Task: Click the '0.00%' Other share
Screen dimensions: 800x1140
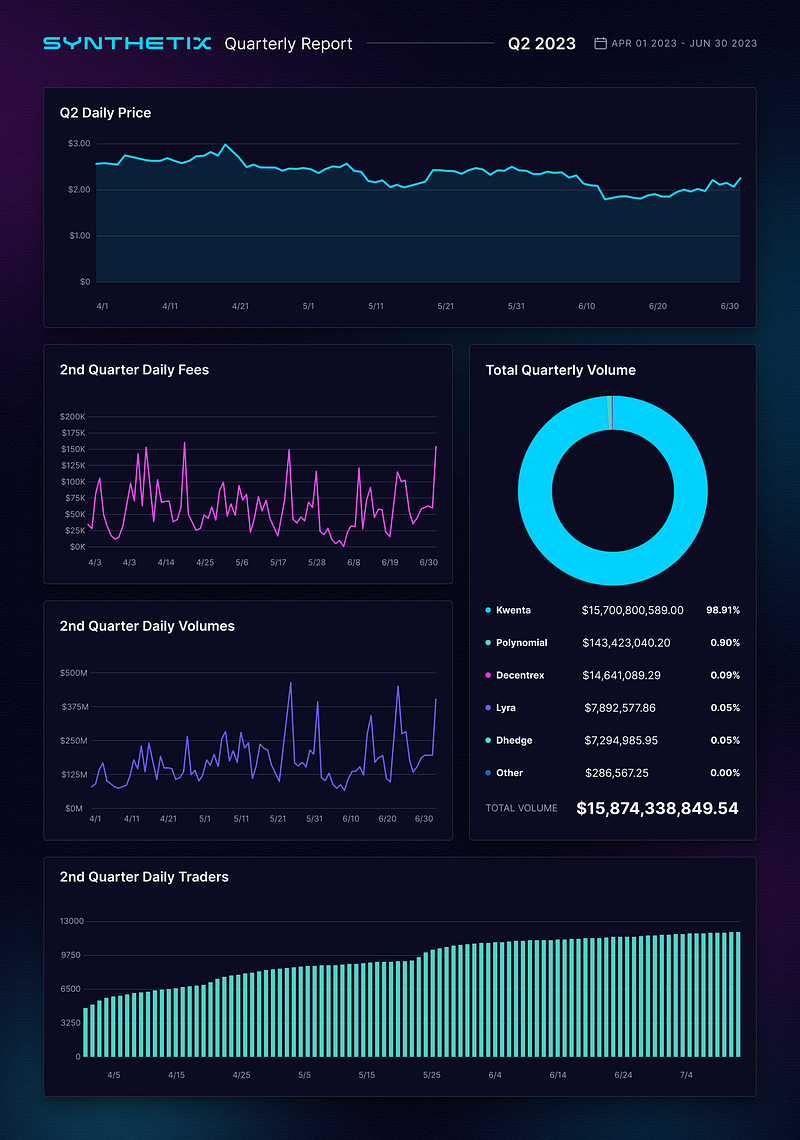Action: [725, 773]
